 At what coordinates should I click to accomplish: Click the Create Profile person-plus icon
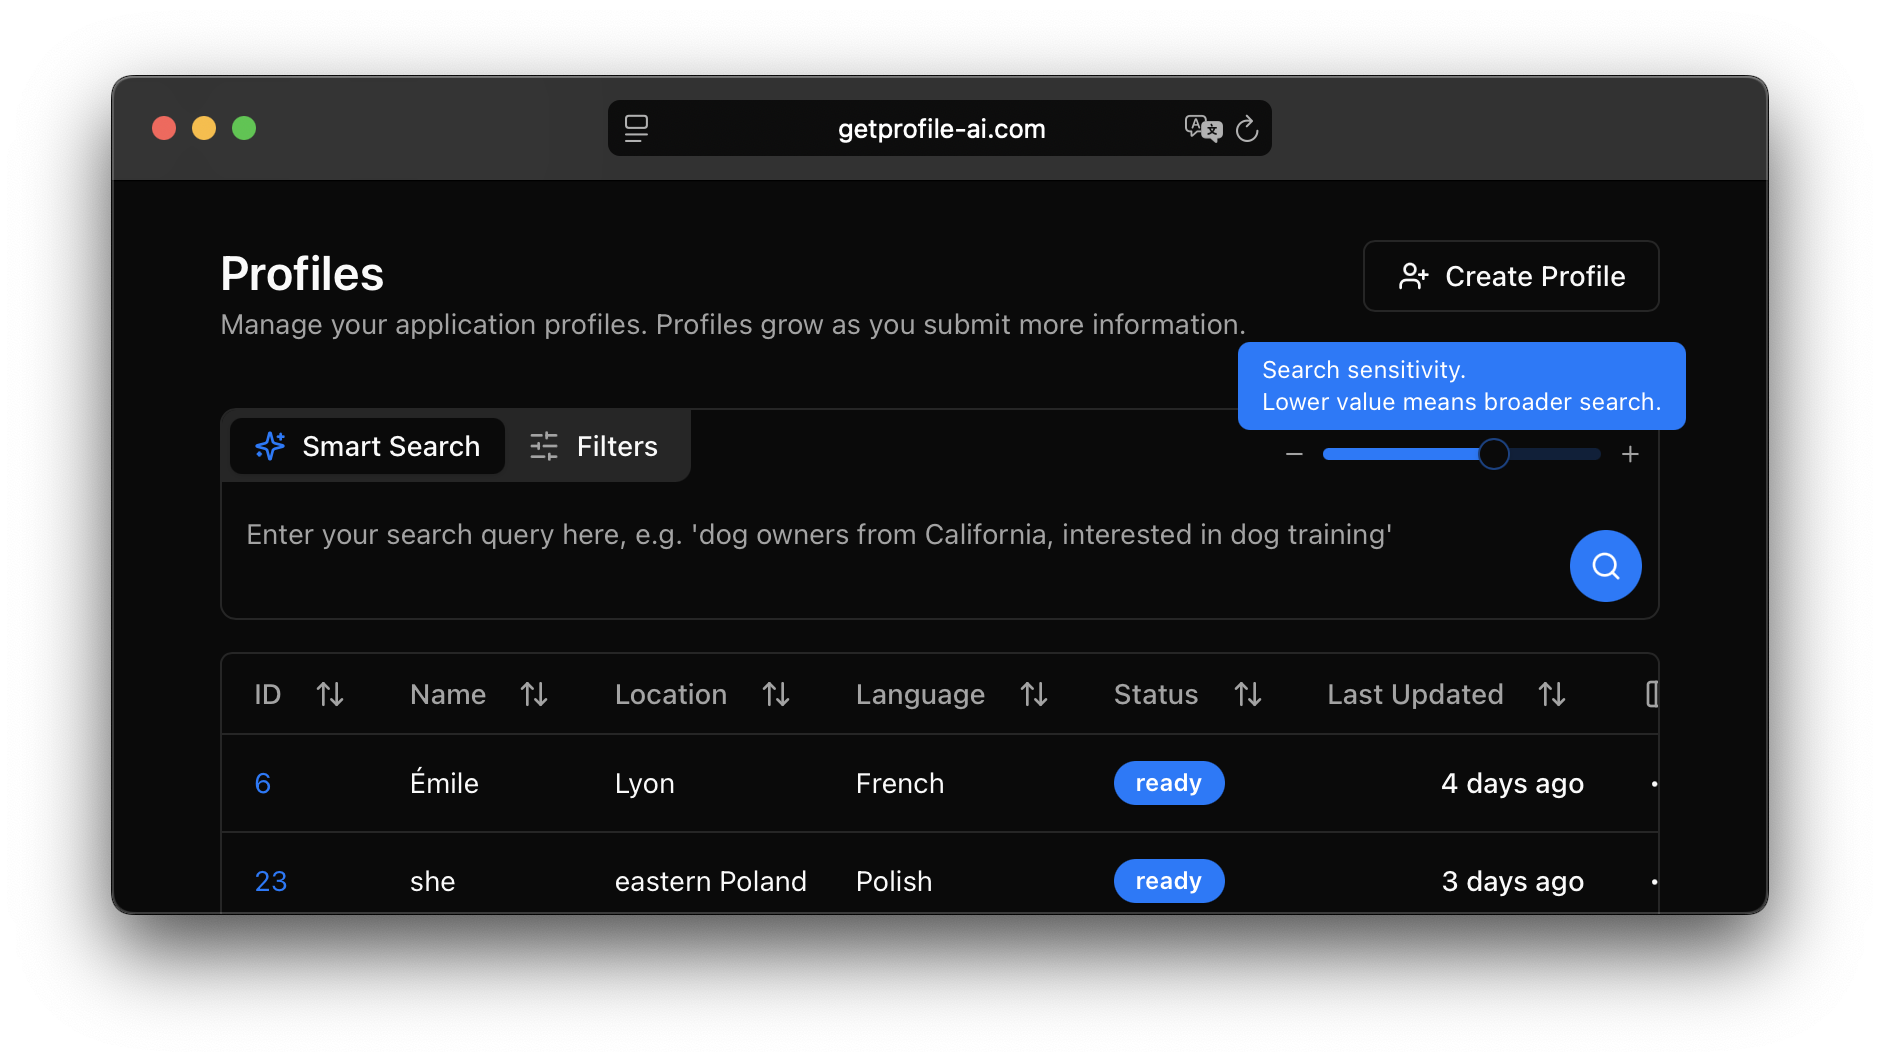click(1413, 276)
